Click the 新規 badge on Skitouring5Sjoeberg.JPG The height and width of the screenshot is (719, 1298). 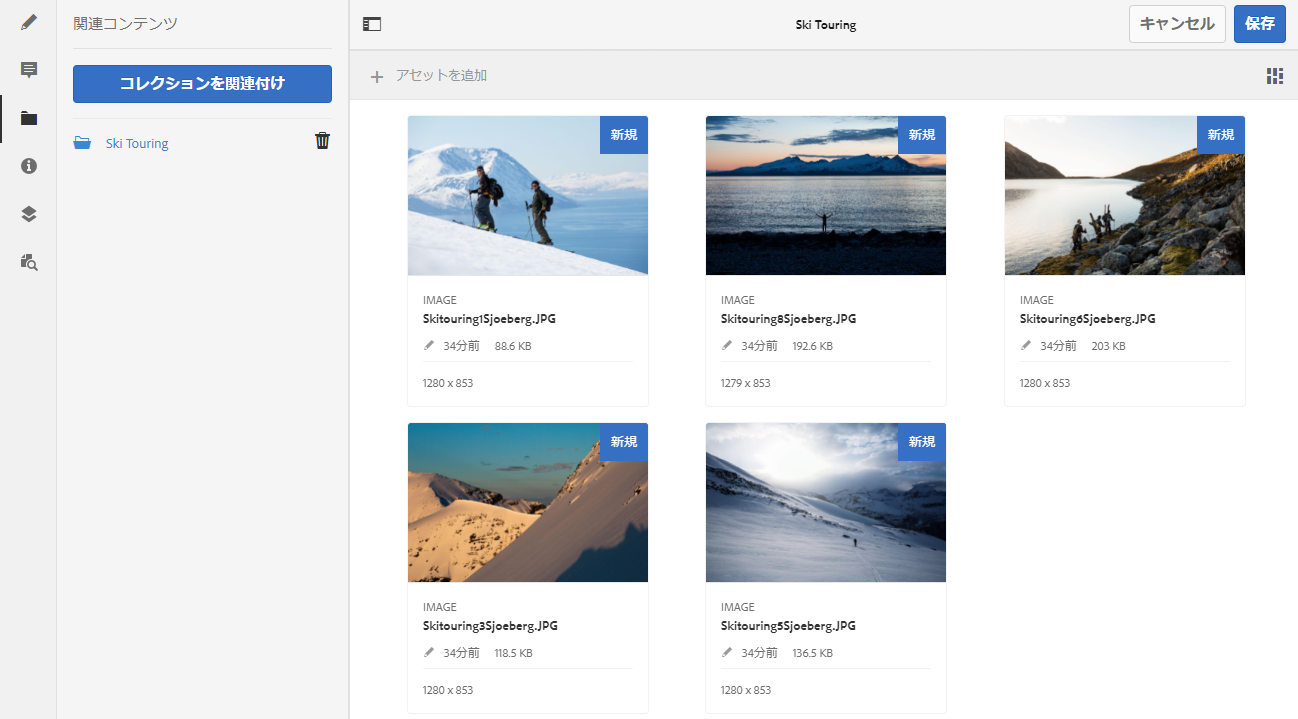coord(922,442)
